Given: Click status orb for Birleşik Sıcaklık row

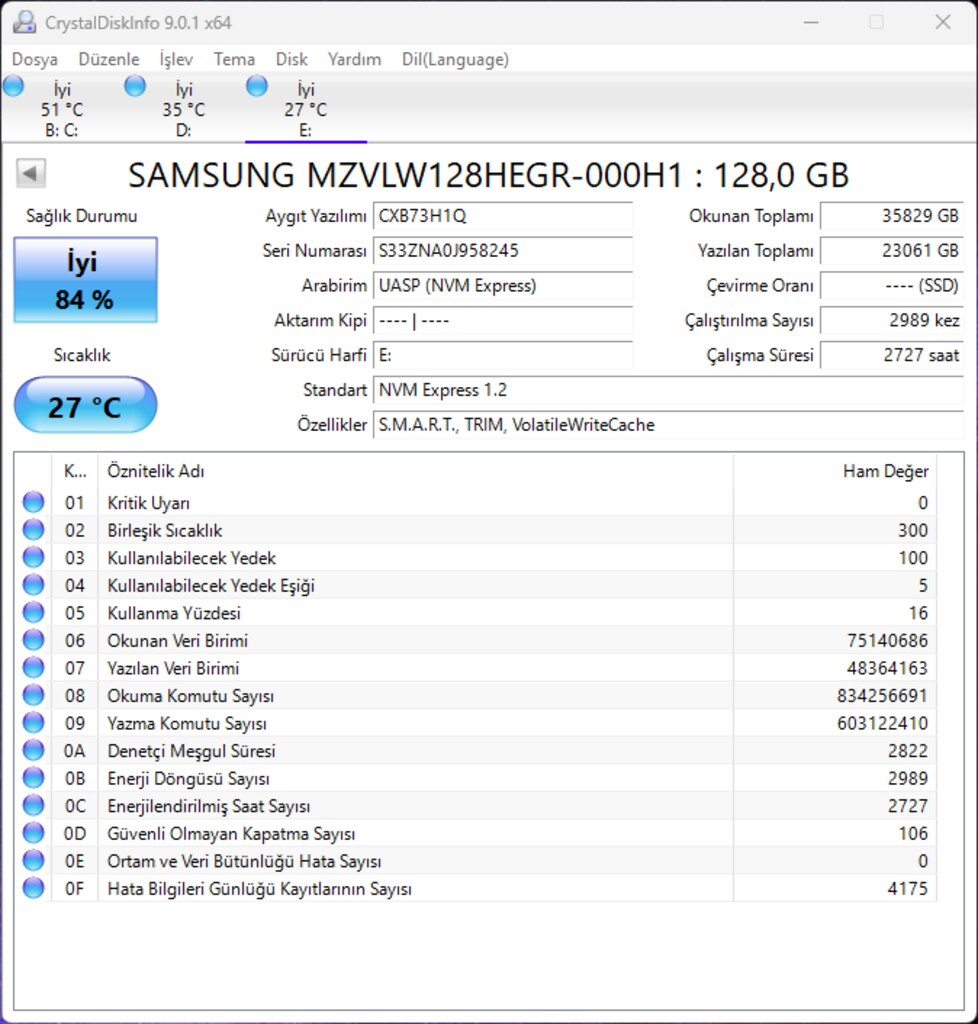Looking at the screenshot, I should 33,530.
